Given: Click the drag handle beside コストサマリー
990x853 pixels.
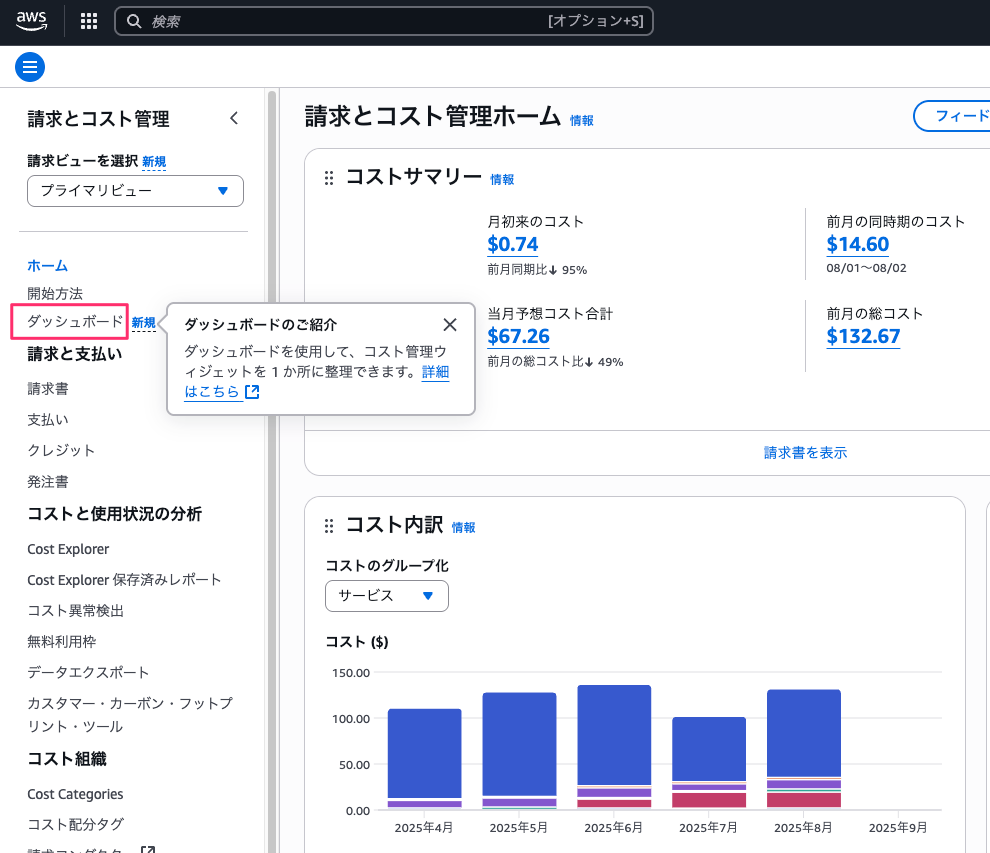Looking at the screenshot, I should 328,178.
